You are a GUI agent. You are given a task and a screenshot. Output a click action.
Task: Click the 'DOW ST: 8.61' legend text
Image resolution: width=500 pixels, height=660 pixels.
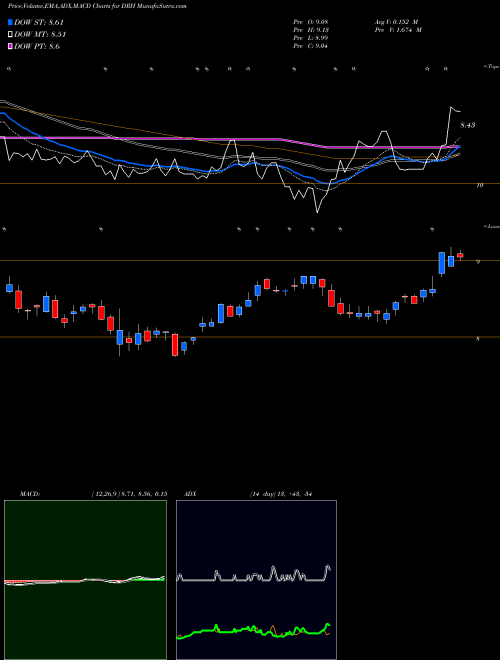(39, 22)
